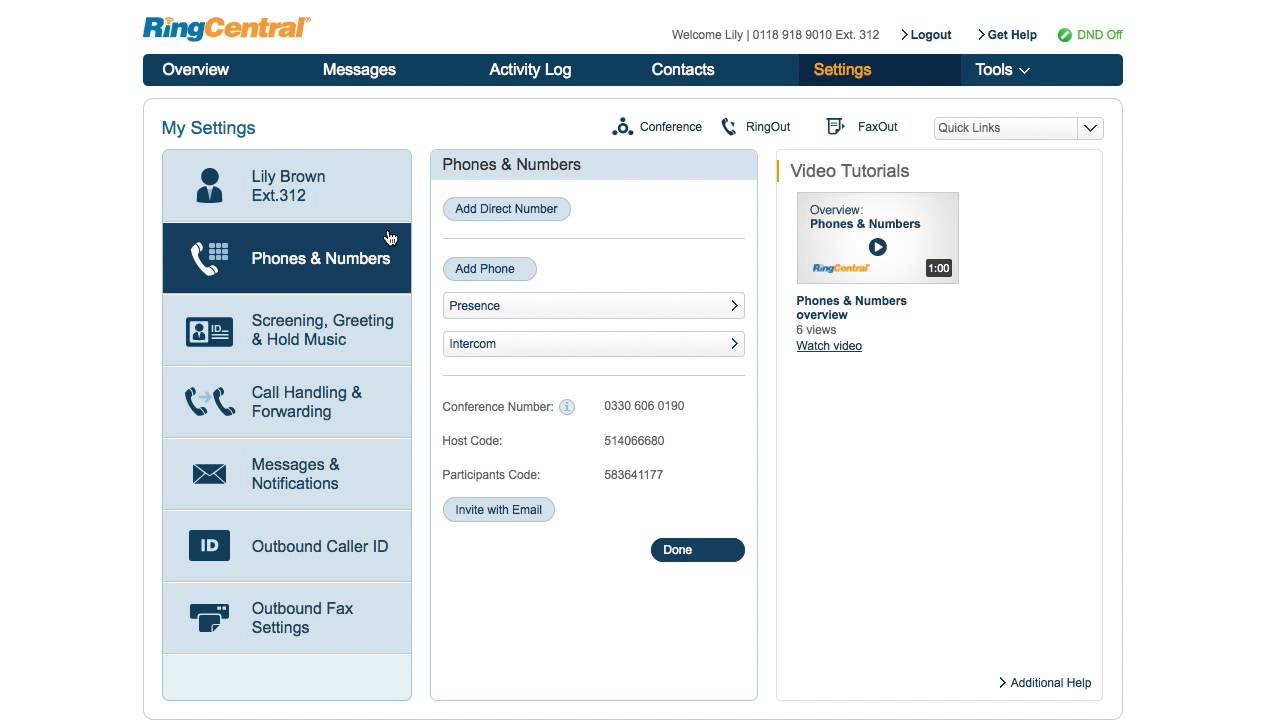Open the Messages tab

359,70
